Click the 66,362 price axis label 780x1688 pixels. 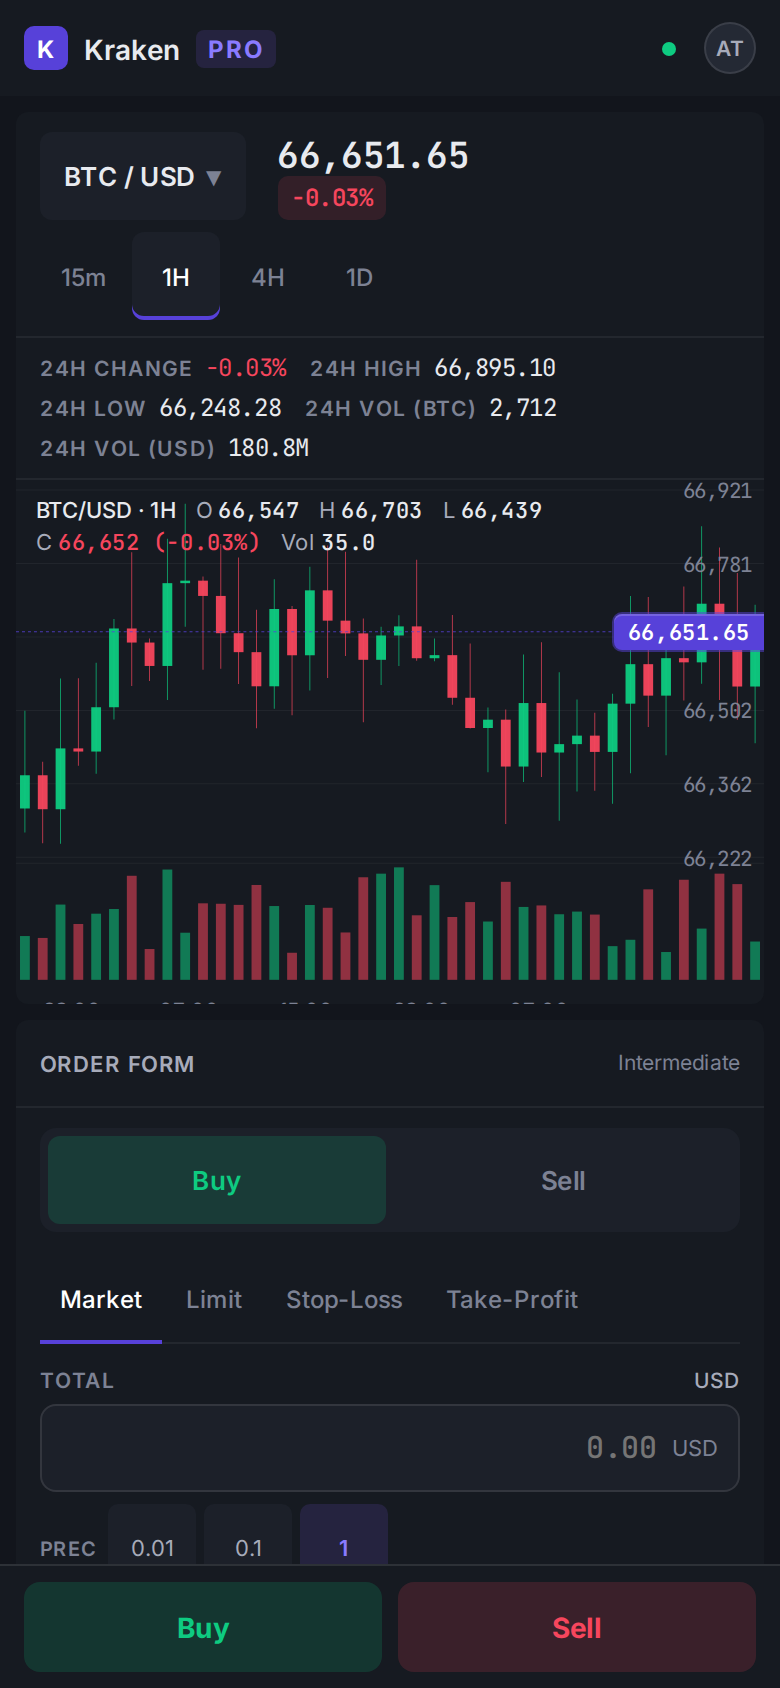point(717,785)
